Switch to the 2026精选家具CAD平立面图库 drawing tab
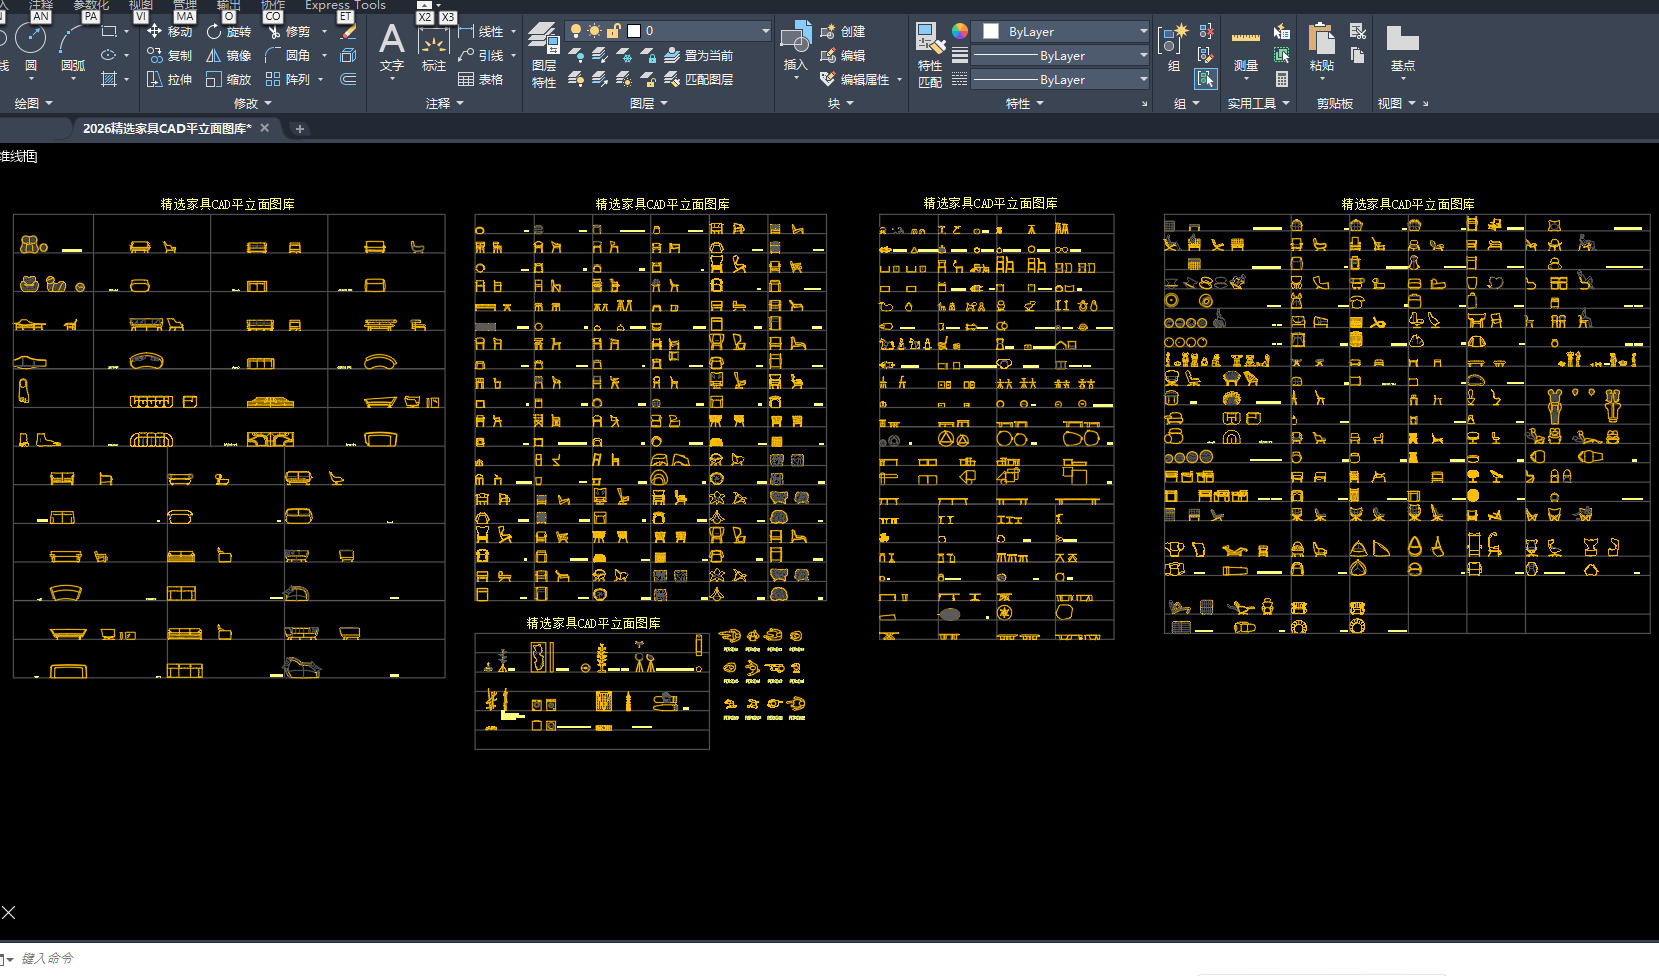1659x976 pixels. [x=166, y=128]
